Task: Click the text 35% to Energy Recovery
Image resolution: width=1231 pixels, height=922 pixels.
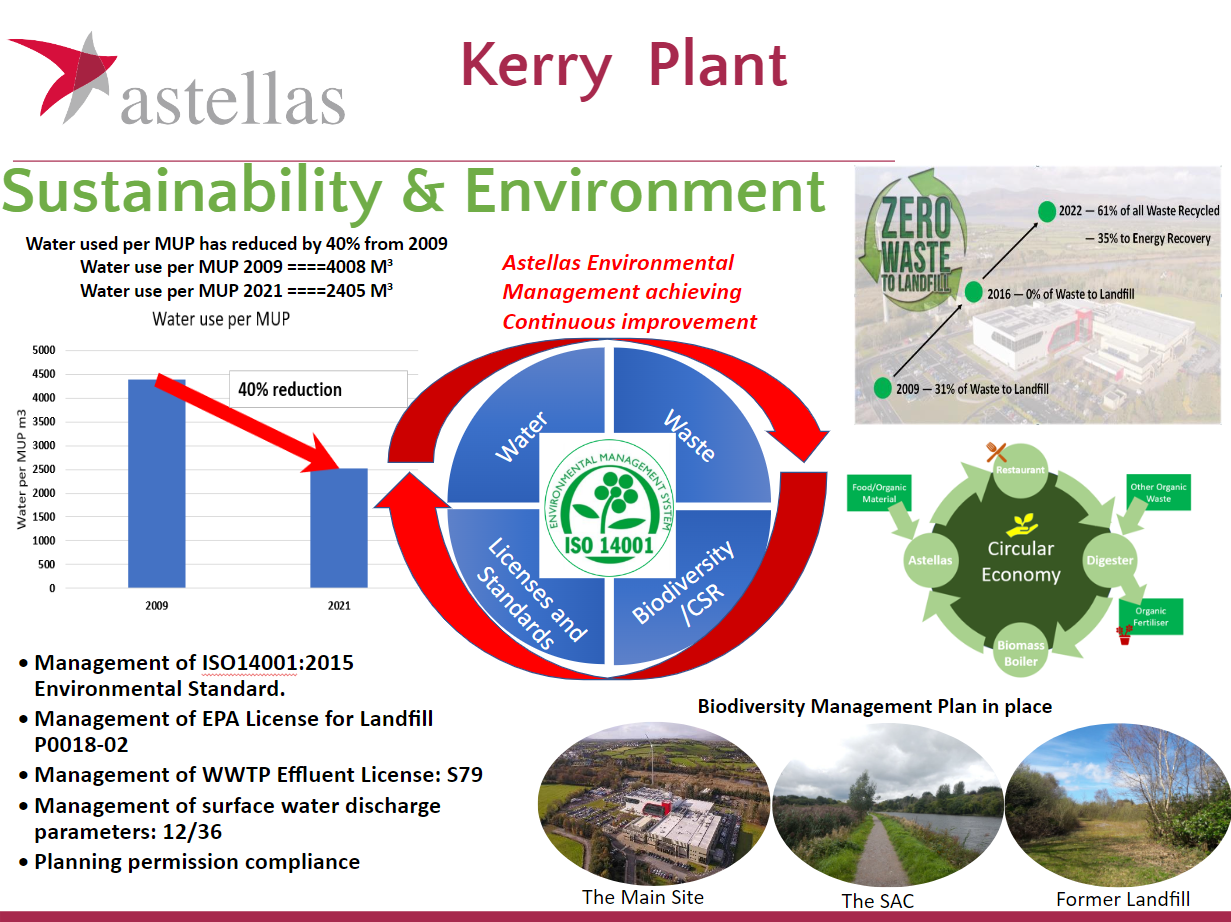Action: [1154, 238]
